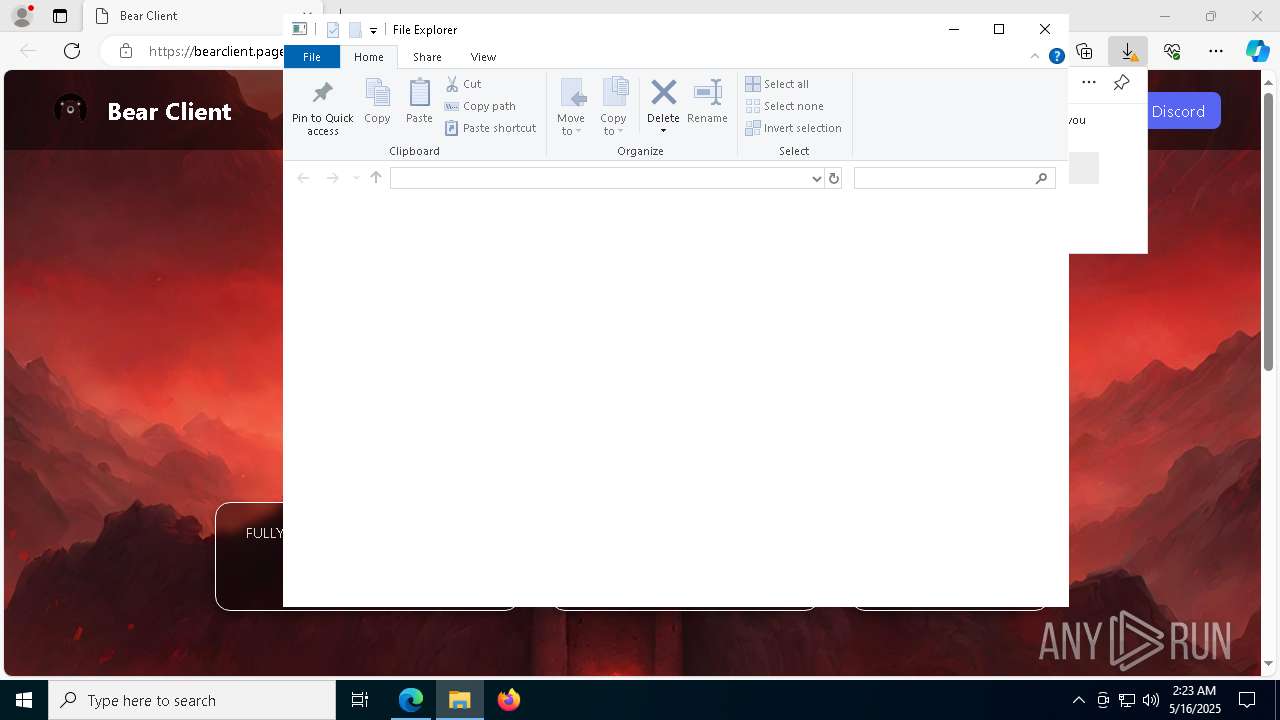Open the Copy to dropdown

[614, 107]
